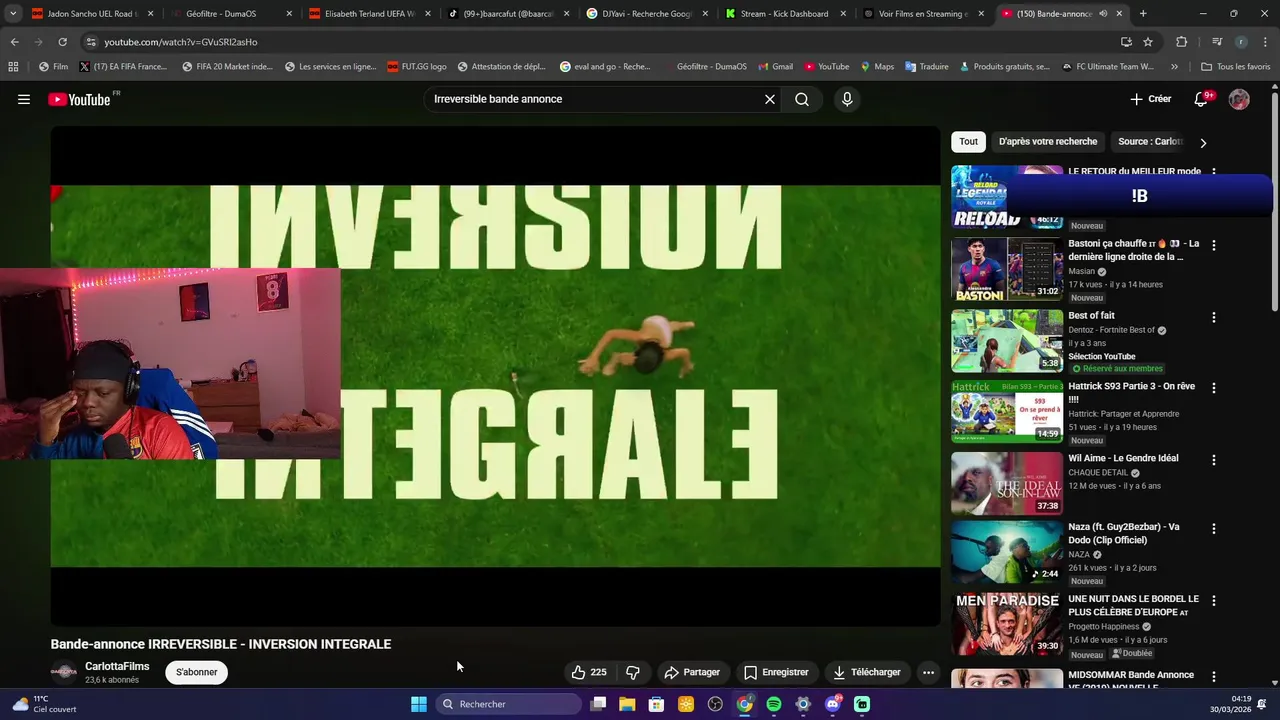Open the taskbar weather widget
1280x720 pixels.
(x=43, y=704)
